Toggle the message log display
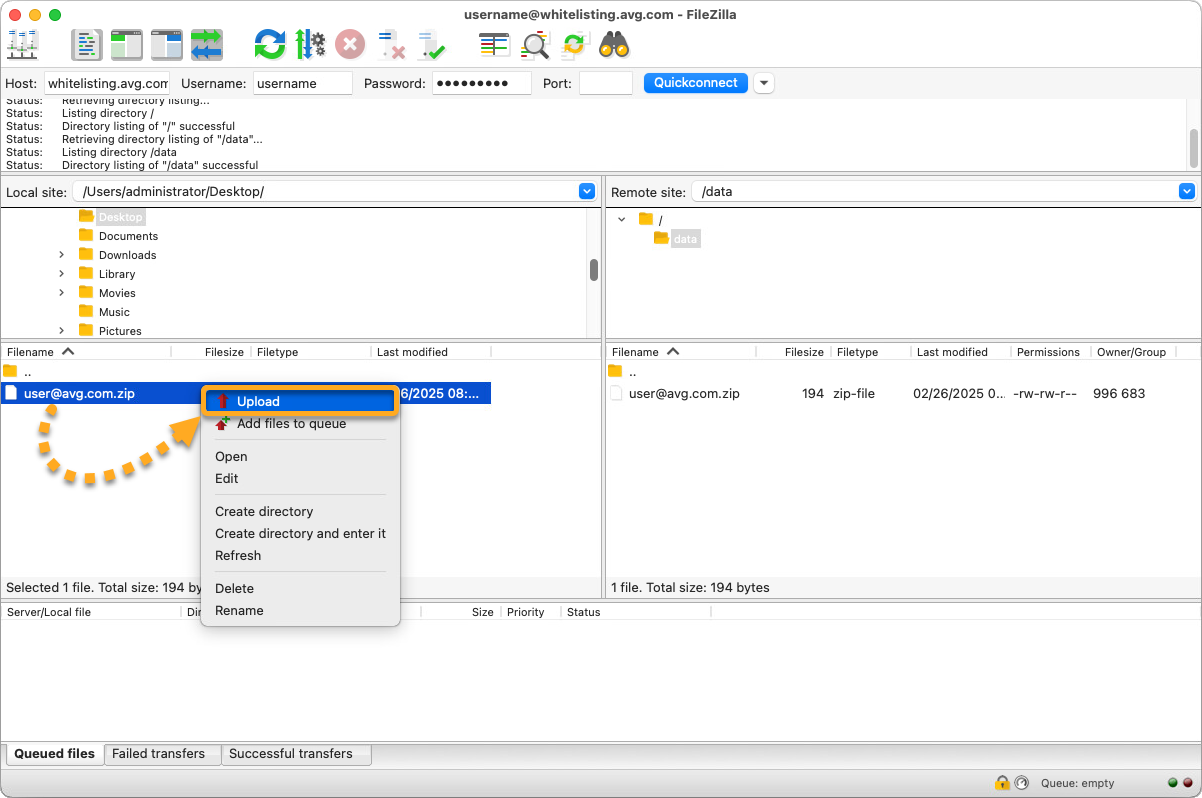 [x=87, y=45]
